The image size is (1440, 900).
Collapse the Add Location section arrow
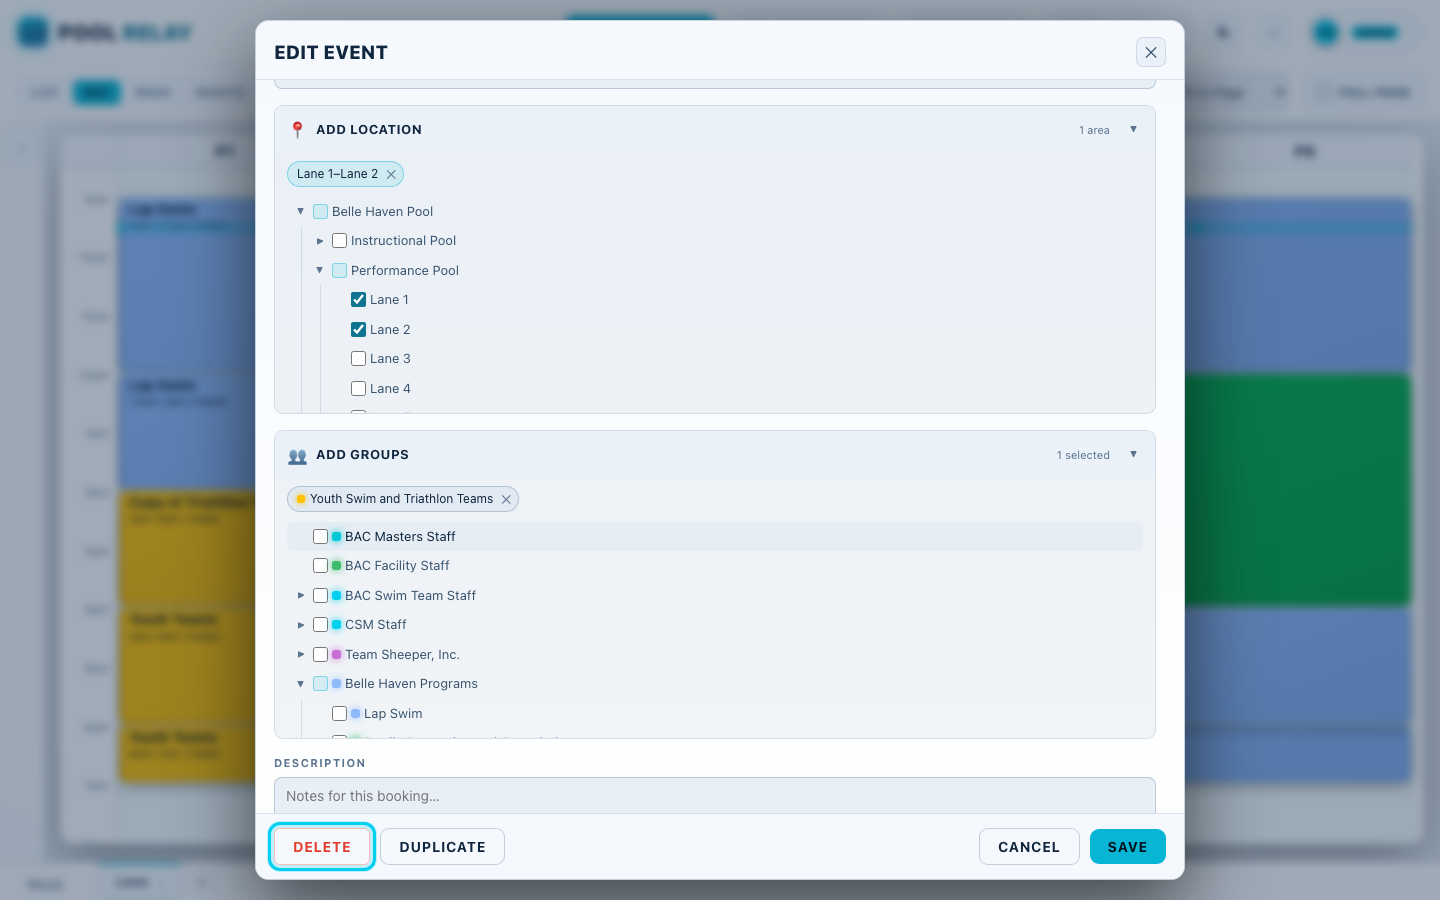[x=1133, y=129]
